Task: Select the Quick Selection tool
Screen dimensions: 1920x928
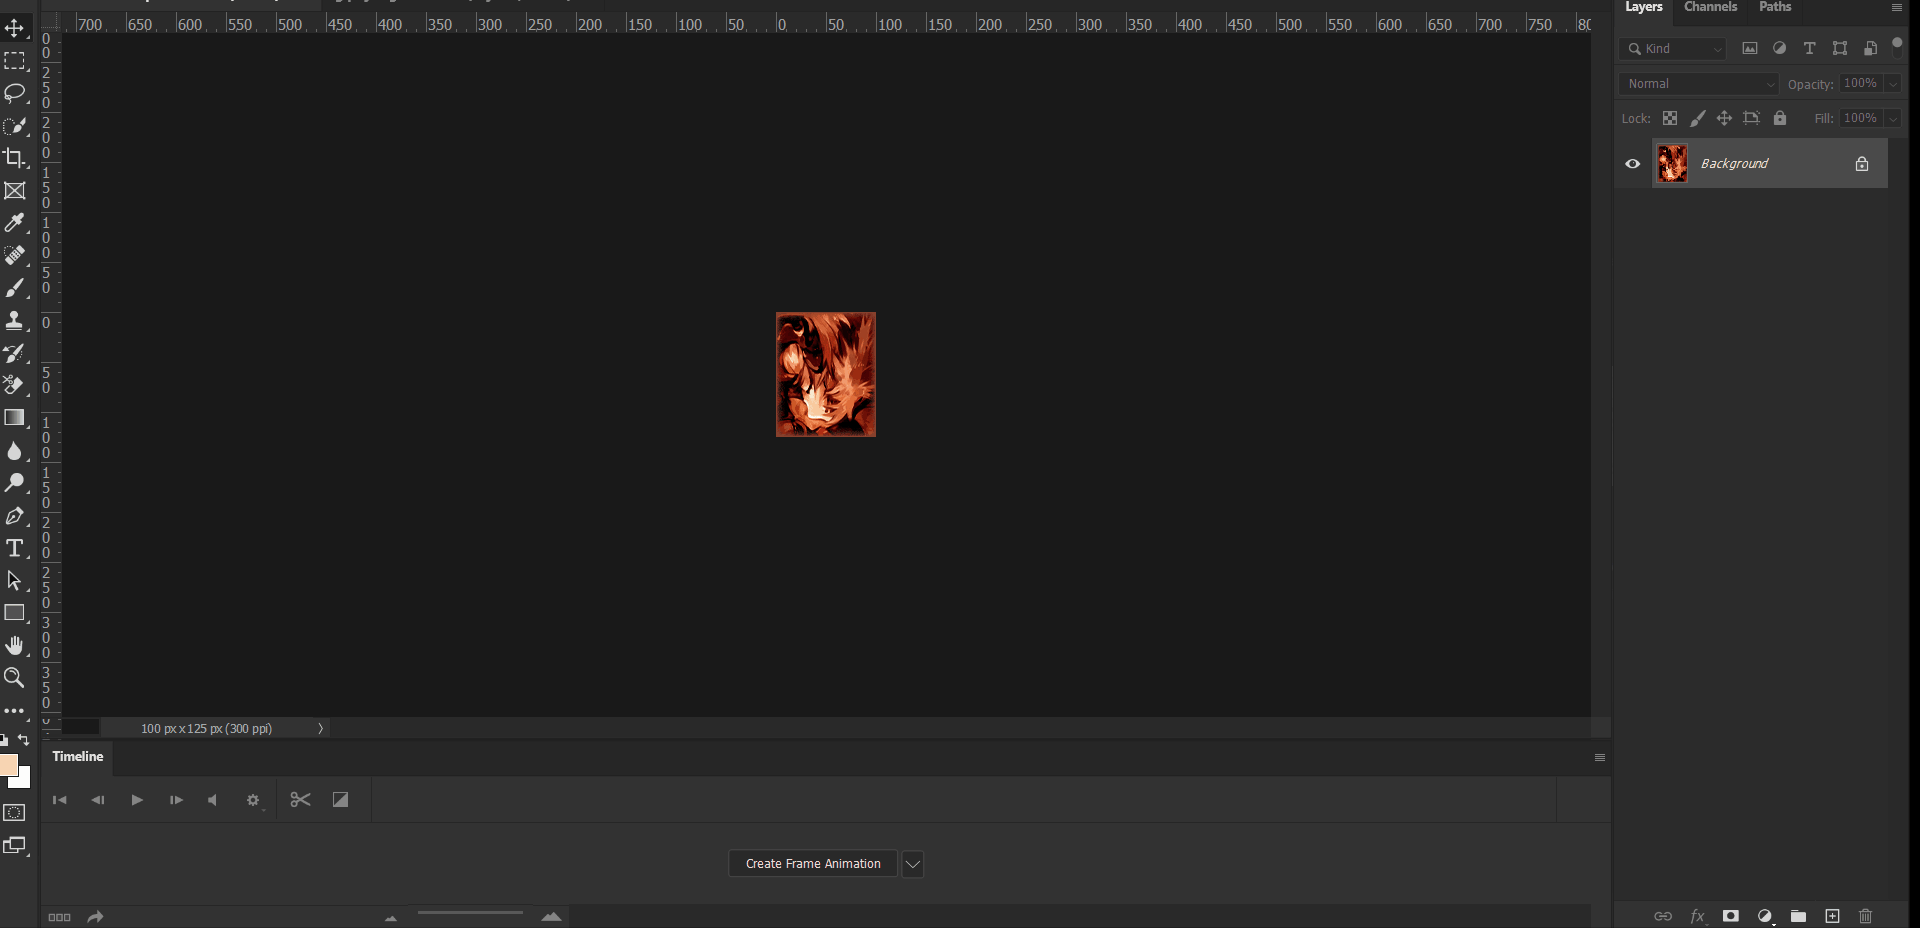Action: click(14, 126)
